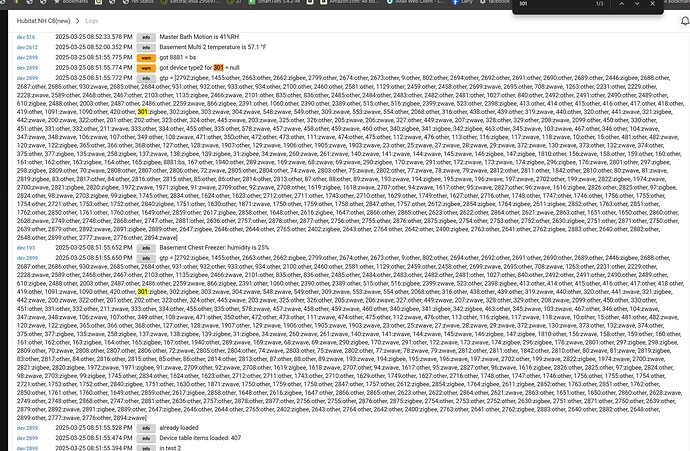
Task: Open dev:2899 link on 'in test 2' row
Action: pos(27,448)
